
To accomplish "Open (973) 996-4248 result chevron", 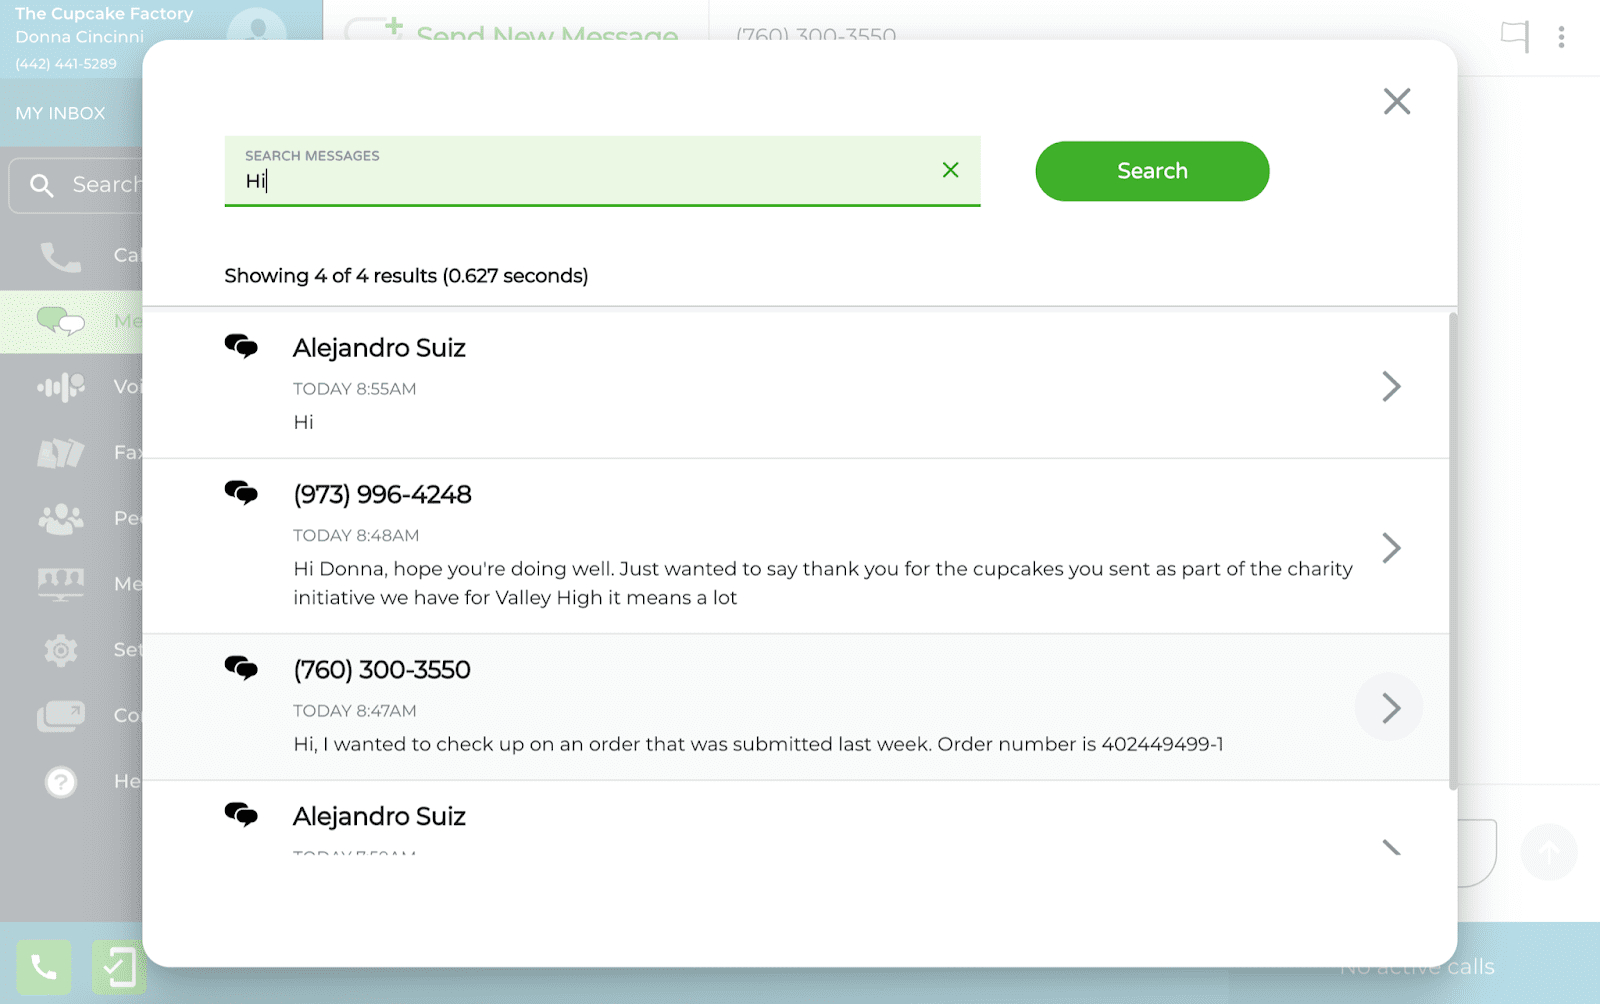I will [x=1391, y=547].
